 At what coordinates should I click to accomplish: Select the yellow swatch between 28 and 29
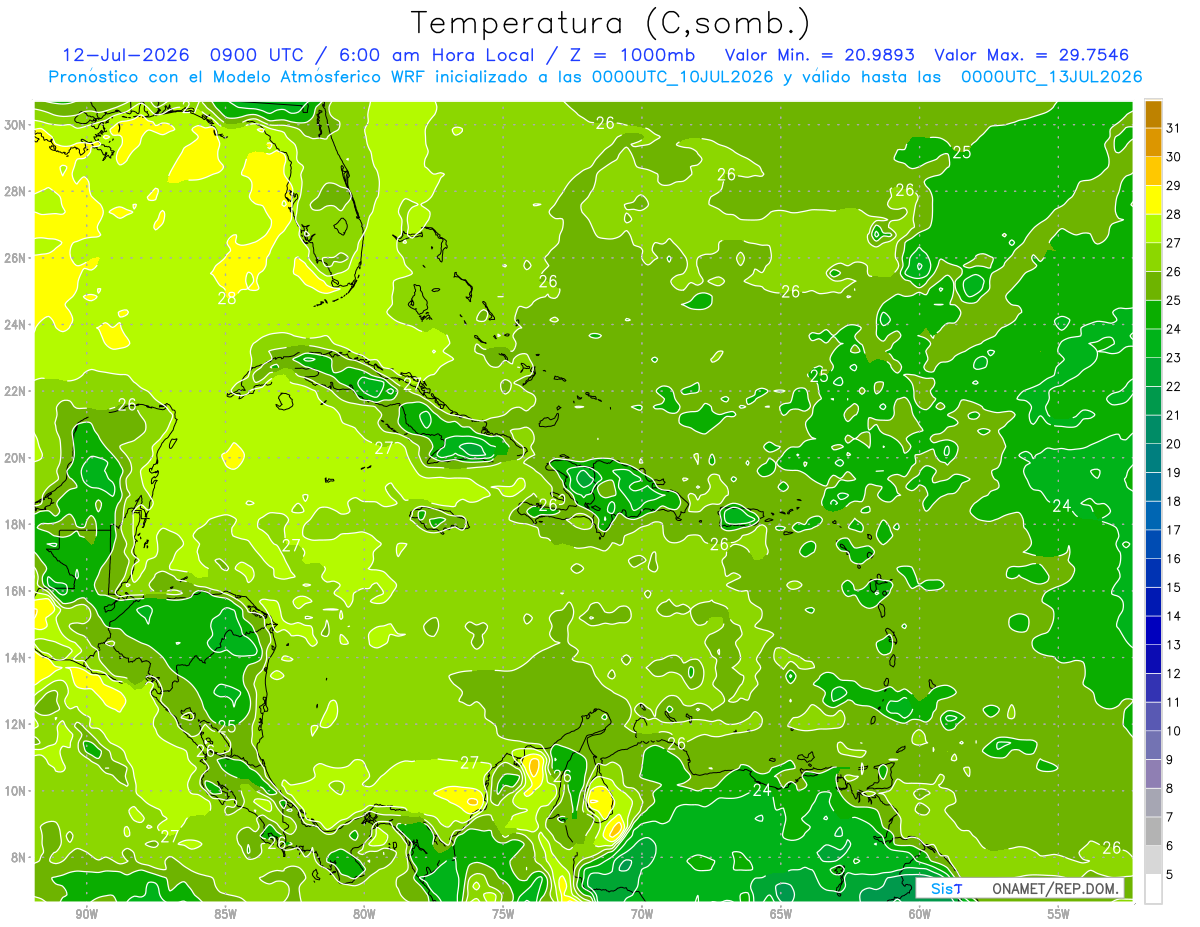pyautogui.click(x=1153, y=200)
